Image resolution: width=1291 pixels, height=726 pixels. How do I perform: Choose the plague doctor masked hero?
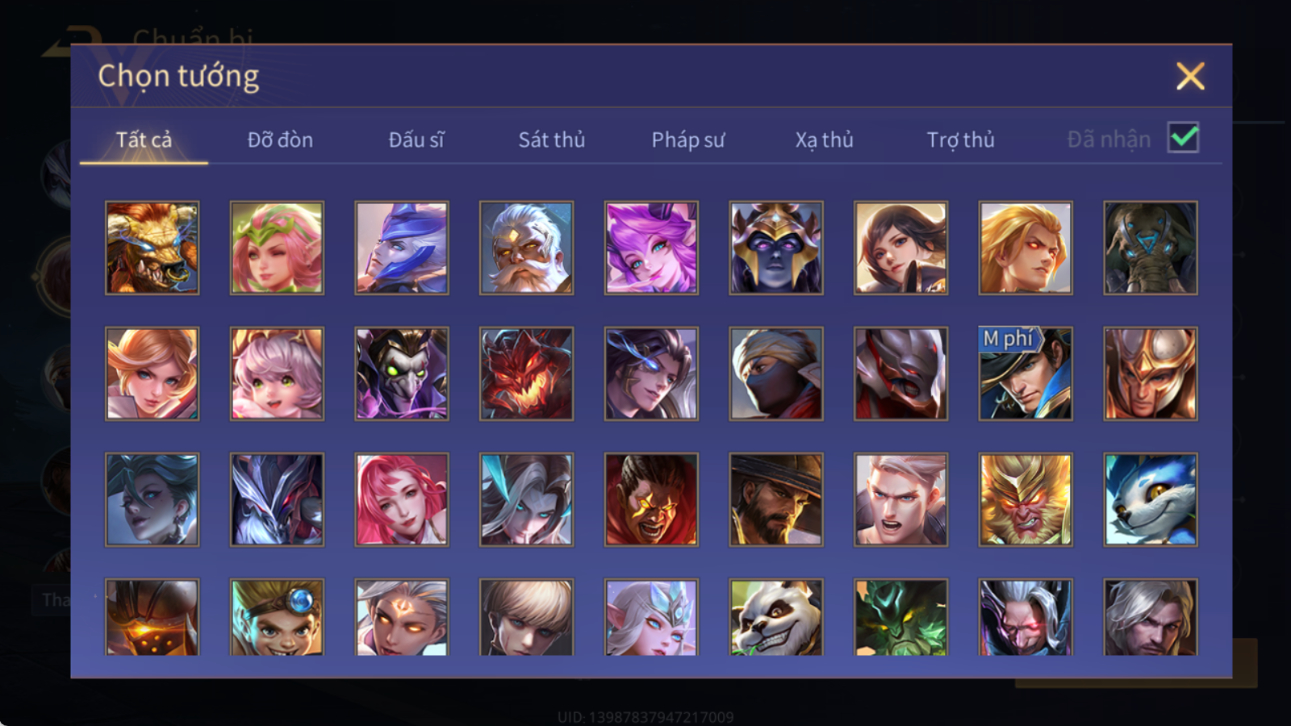tap(401, 373)
